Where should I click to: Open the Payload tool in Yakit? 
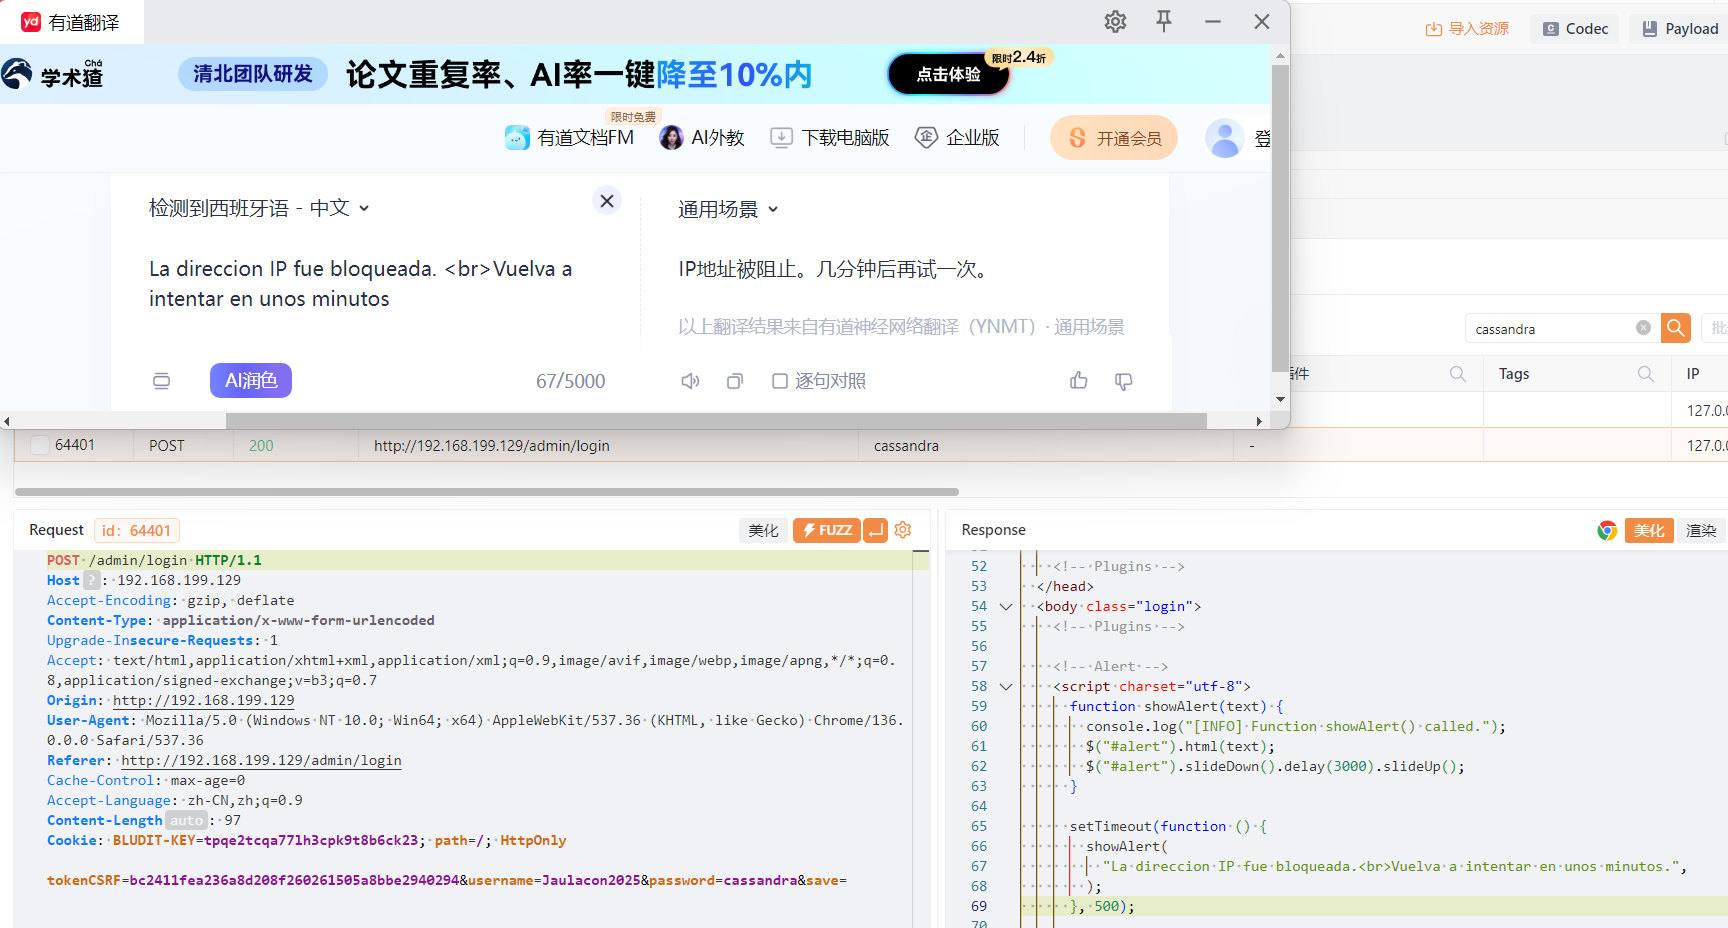pyautogui.click(x=1680, y=29)
